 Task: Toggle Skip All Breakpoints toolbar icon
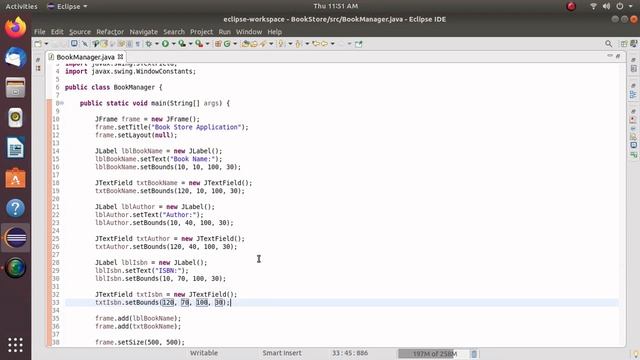(x=85, y=44)
